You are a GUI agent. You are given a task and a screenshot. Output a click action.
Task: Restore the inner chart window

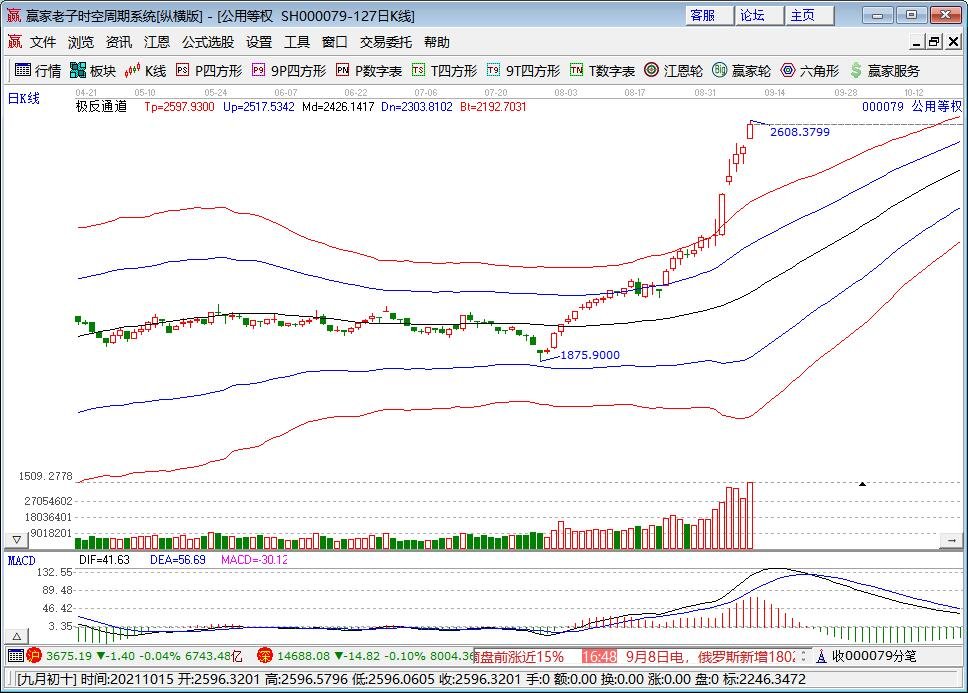click(x=935, y=42)
